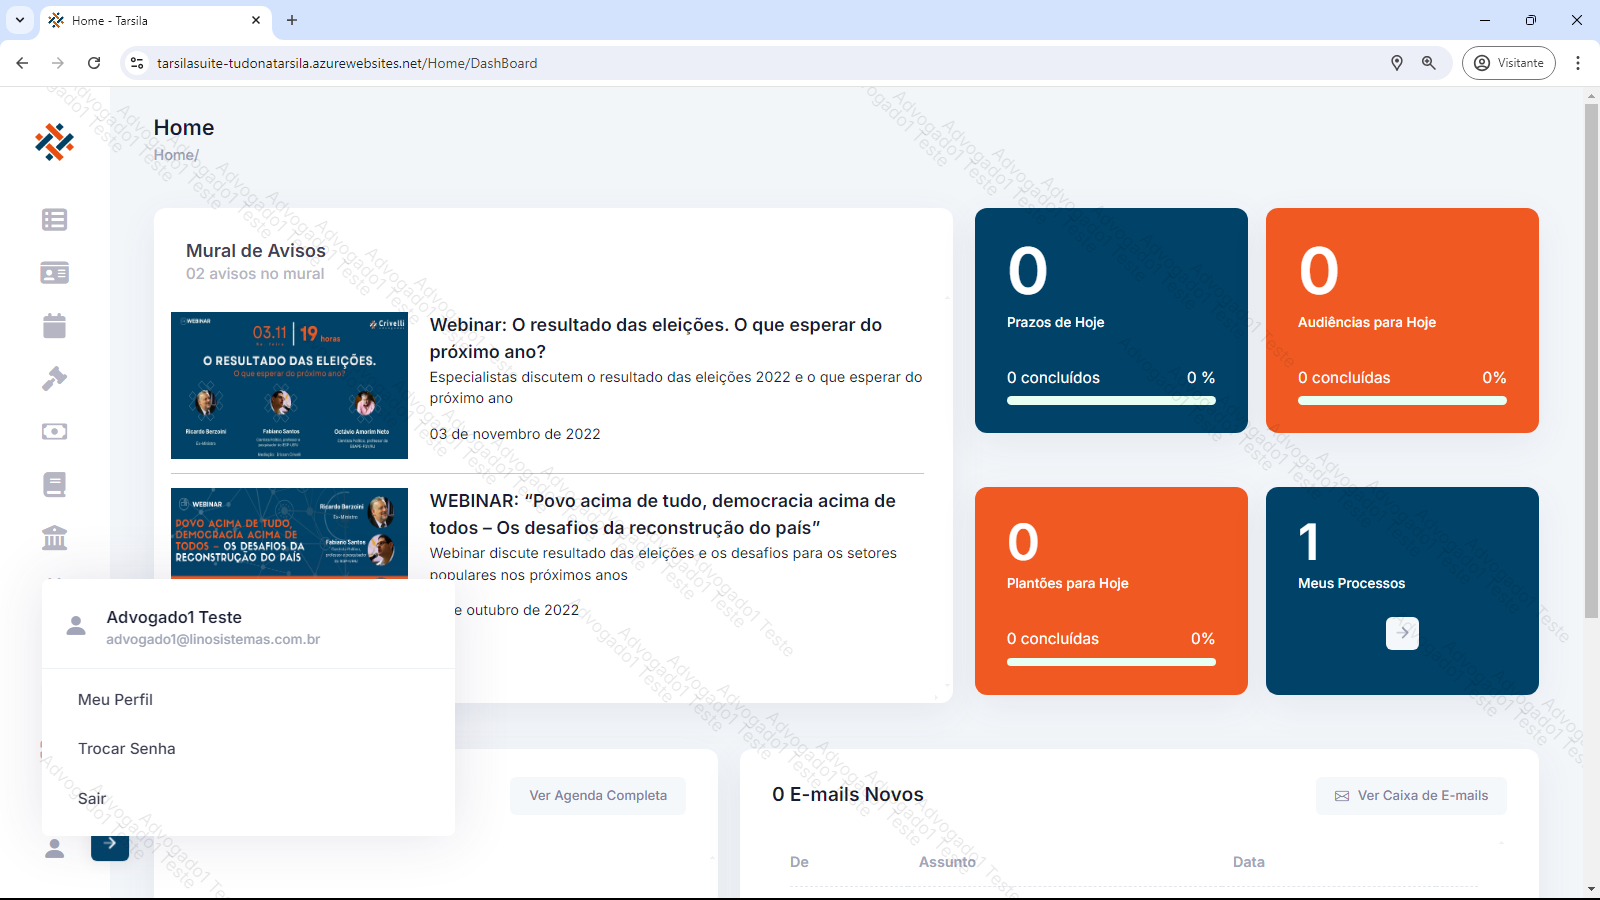Open Ver Caixa de E-mails button
Screen dimensions: 1600x900
pos(1411,796)
